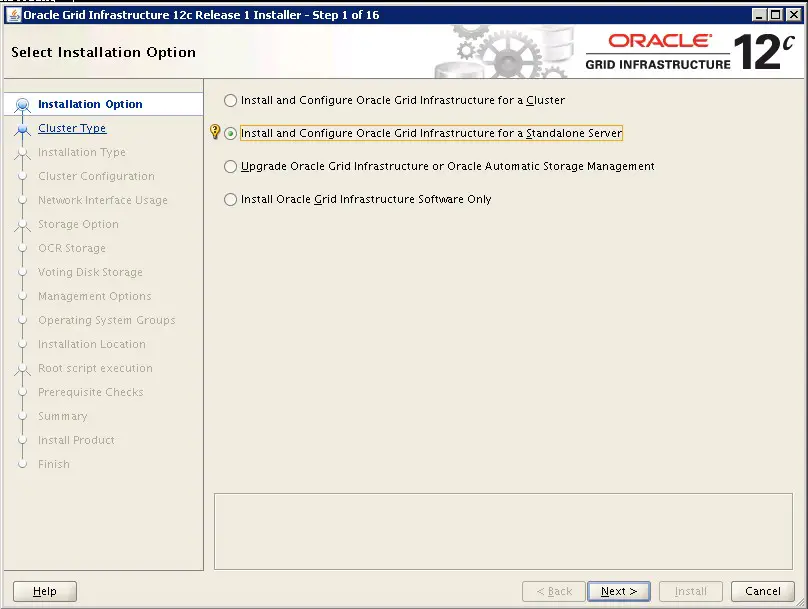This screenshot has width=808, height=609.
Task: Click the Storage Option step label
Action: pos(78,224)
